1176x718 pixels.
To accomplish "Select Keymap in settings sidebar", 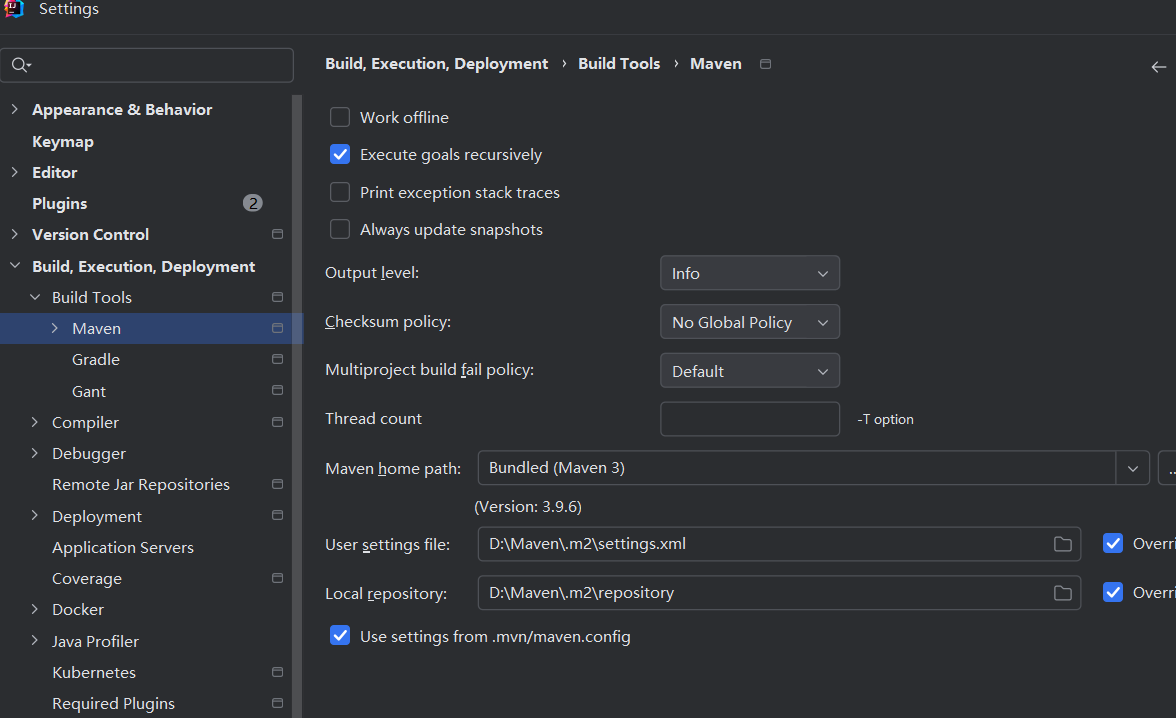I will [63, 142].
